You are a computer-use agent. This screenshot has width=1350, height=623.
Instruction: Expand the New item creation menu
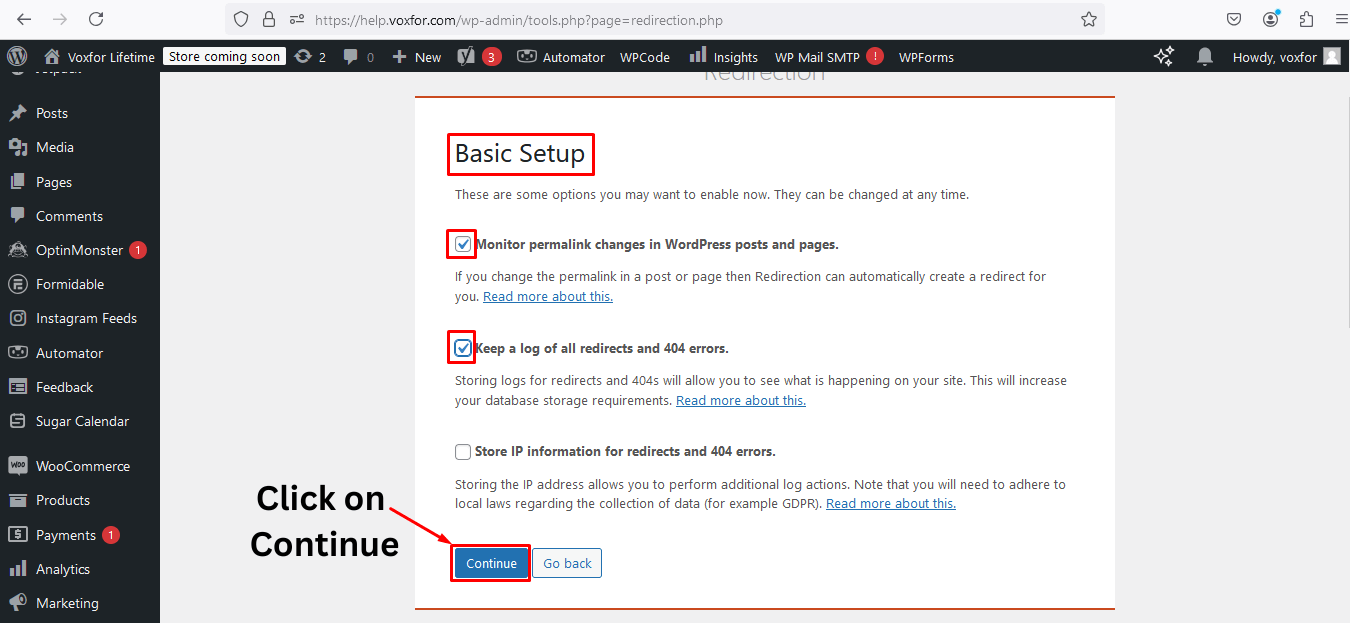click(x=415, y=57)
